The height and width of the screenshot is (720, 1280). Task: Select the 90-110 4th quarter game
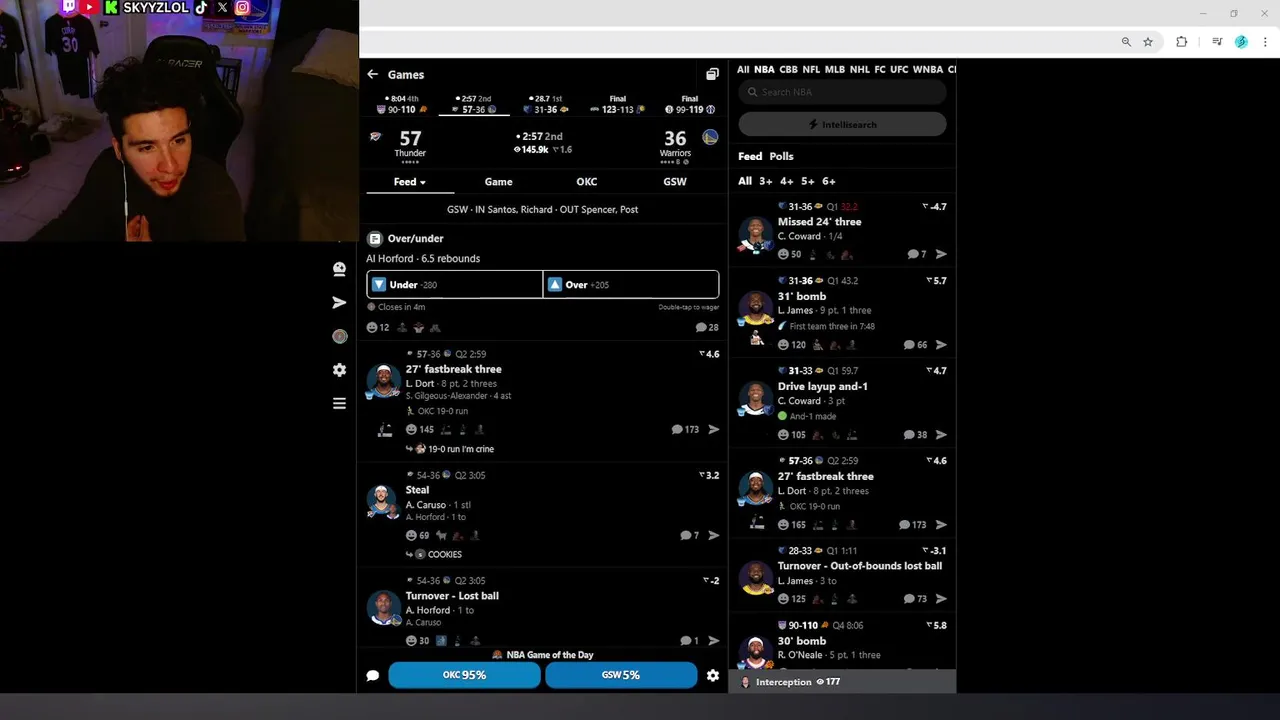pos(402,105)
